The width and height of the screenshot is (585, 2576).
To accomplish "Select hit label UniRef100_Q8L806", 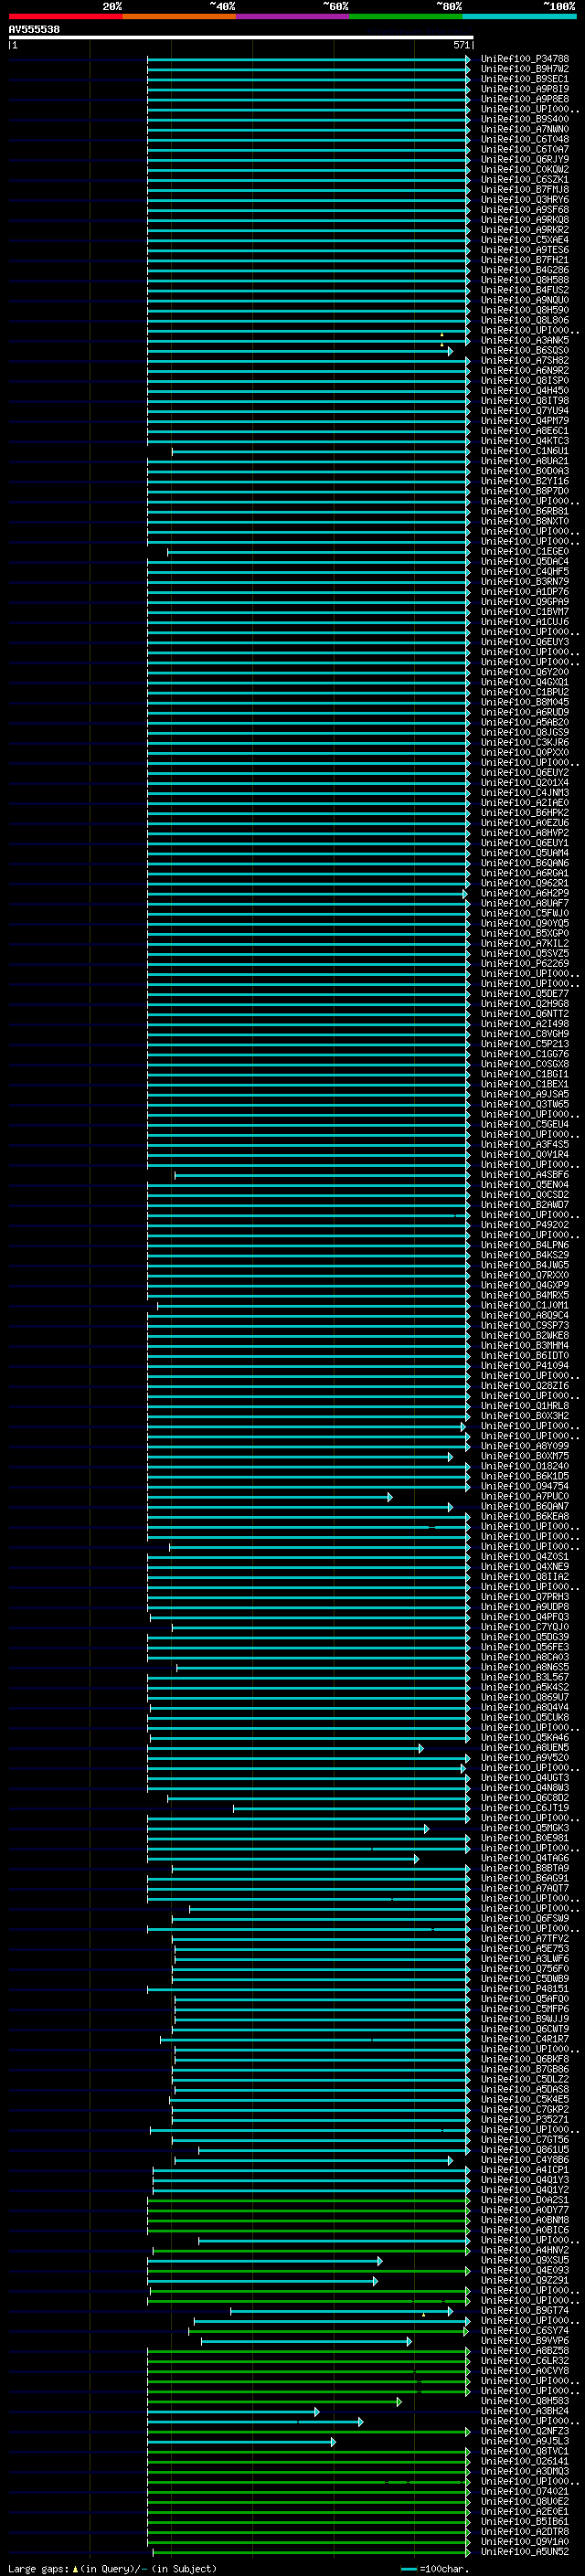I will click(524, 320).
